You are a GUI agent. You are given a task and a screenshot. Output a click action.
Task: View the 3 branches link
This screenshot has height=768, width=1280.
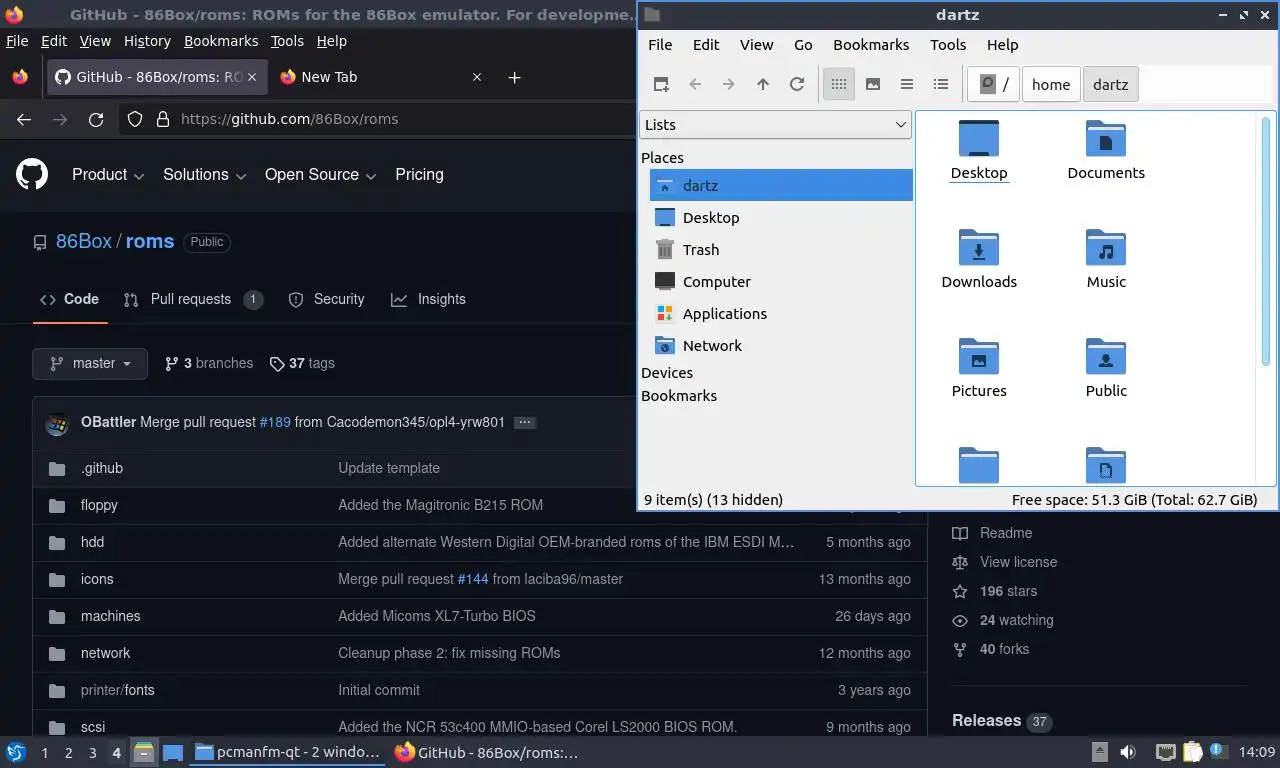pyautogui.click(x=208, y=363)
